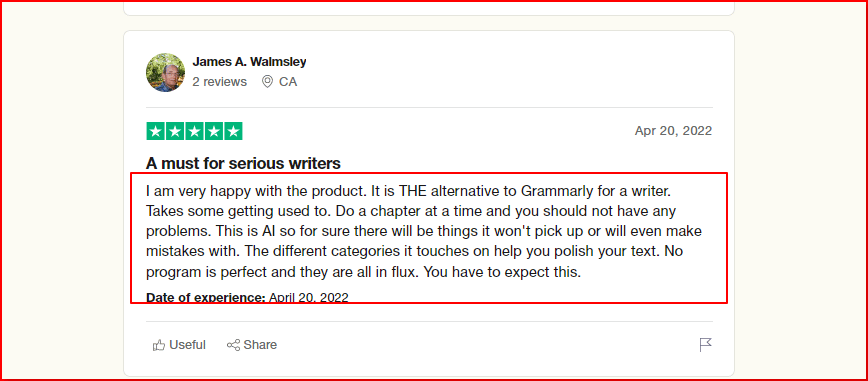Flag this review with the flag icon
This screenshot has width=868, height=381.
705,345
